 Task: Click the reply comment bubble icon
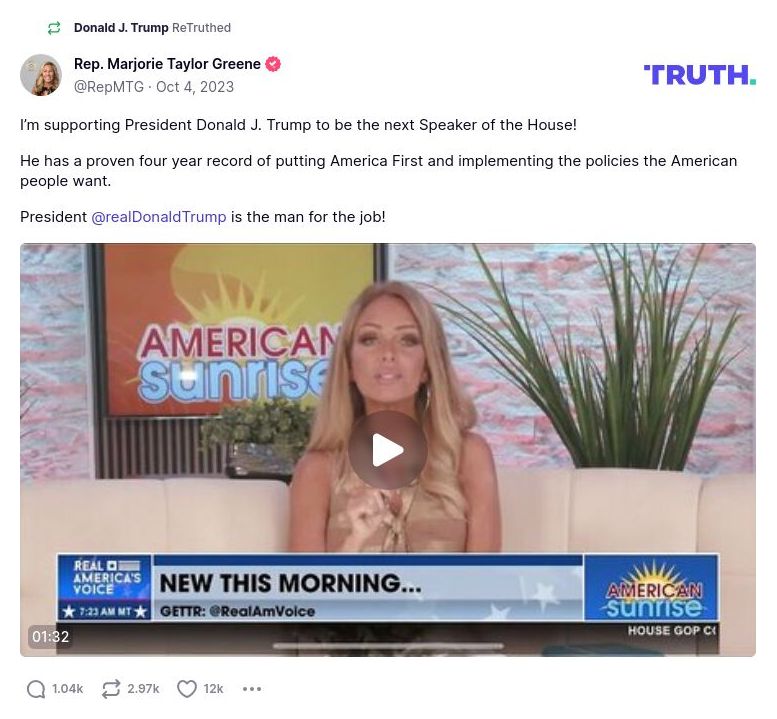[x=36, y=689]
